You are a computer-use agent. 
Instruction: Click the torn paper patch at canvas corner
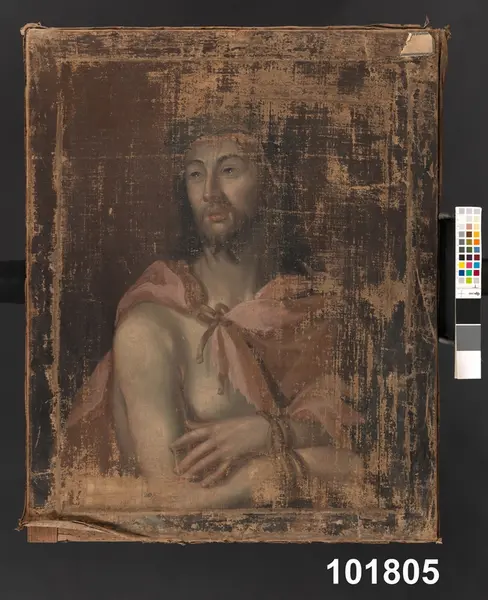pyautogui.click(x=417, y=44)
